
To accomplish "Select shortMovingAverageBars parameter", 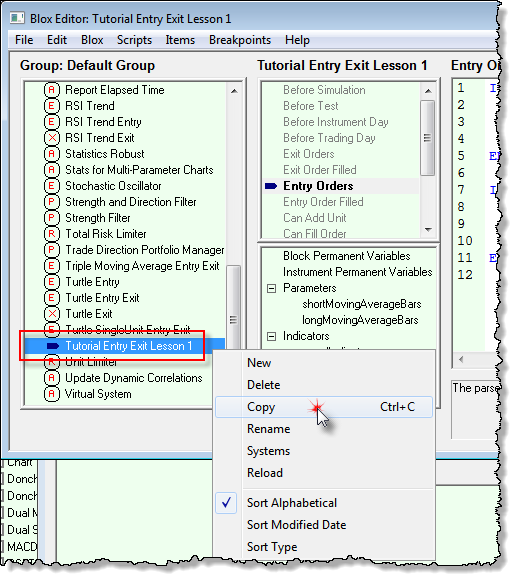I will pyautogui.click(x=362, y=304).
